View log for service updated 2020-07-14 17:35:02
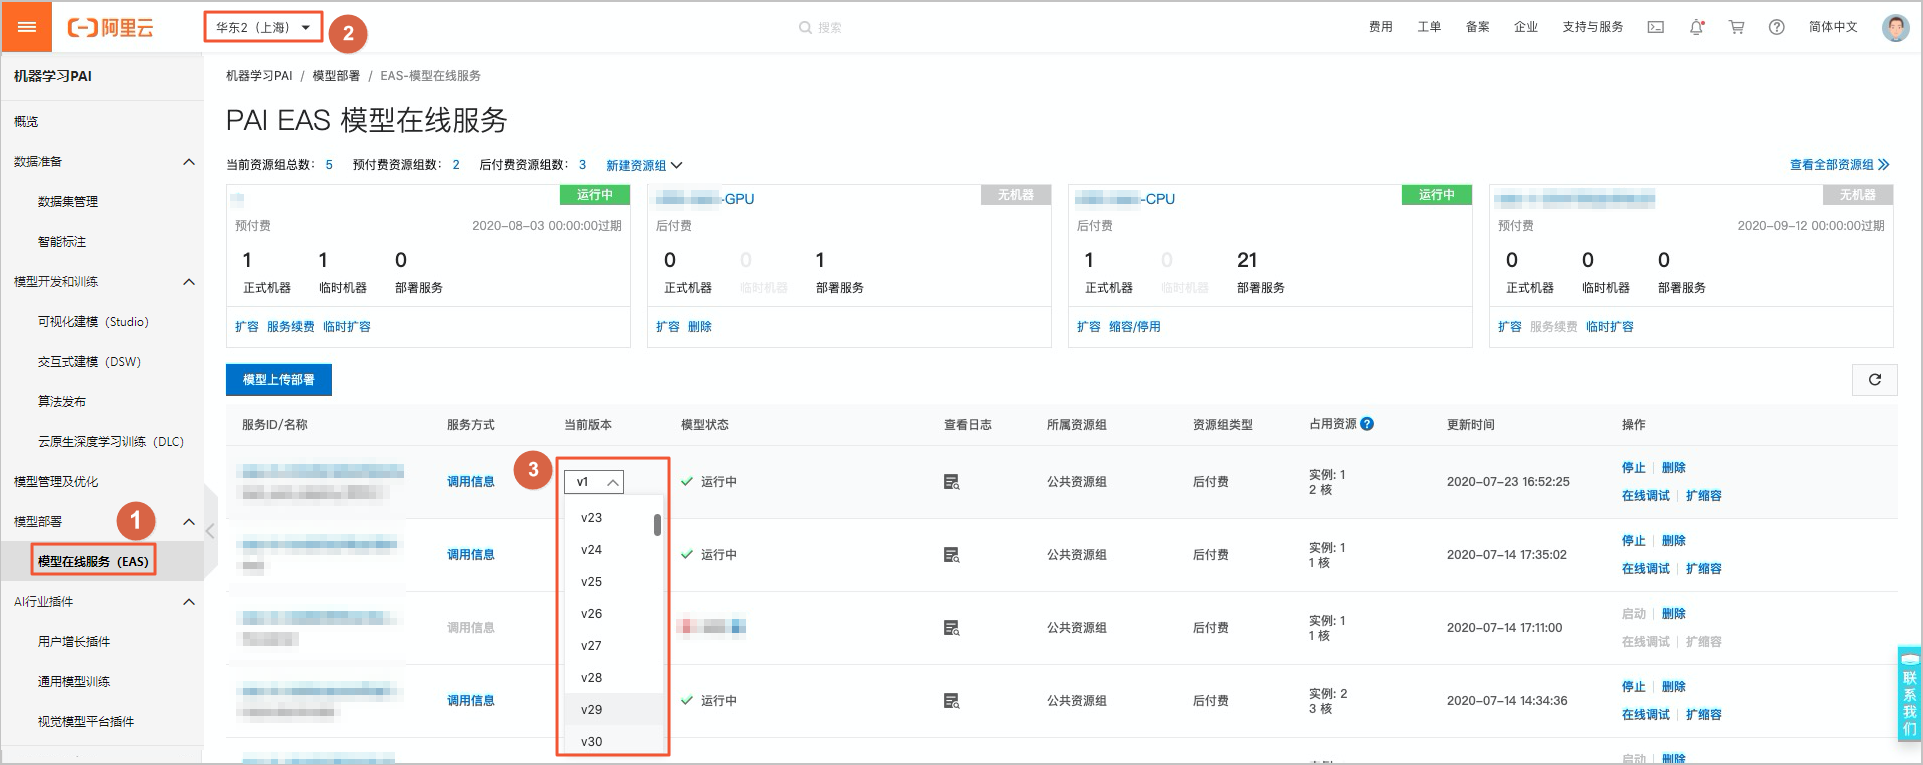This screenshot has height=765, width=1923. [x=952, y=555]
